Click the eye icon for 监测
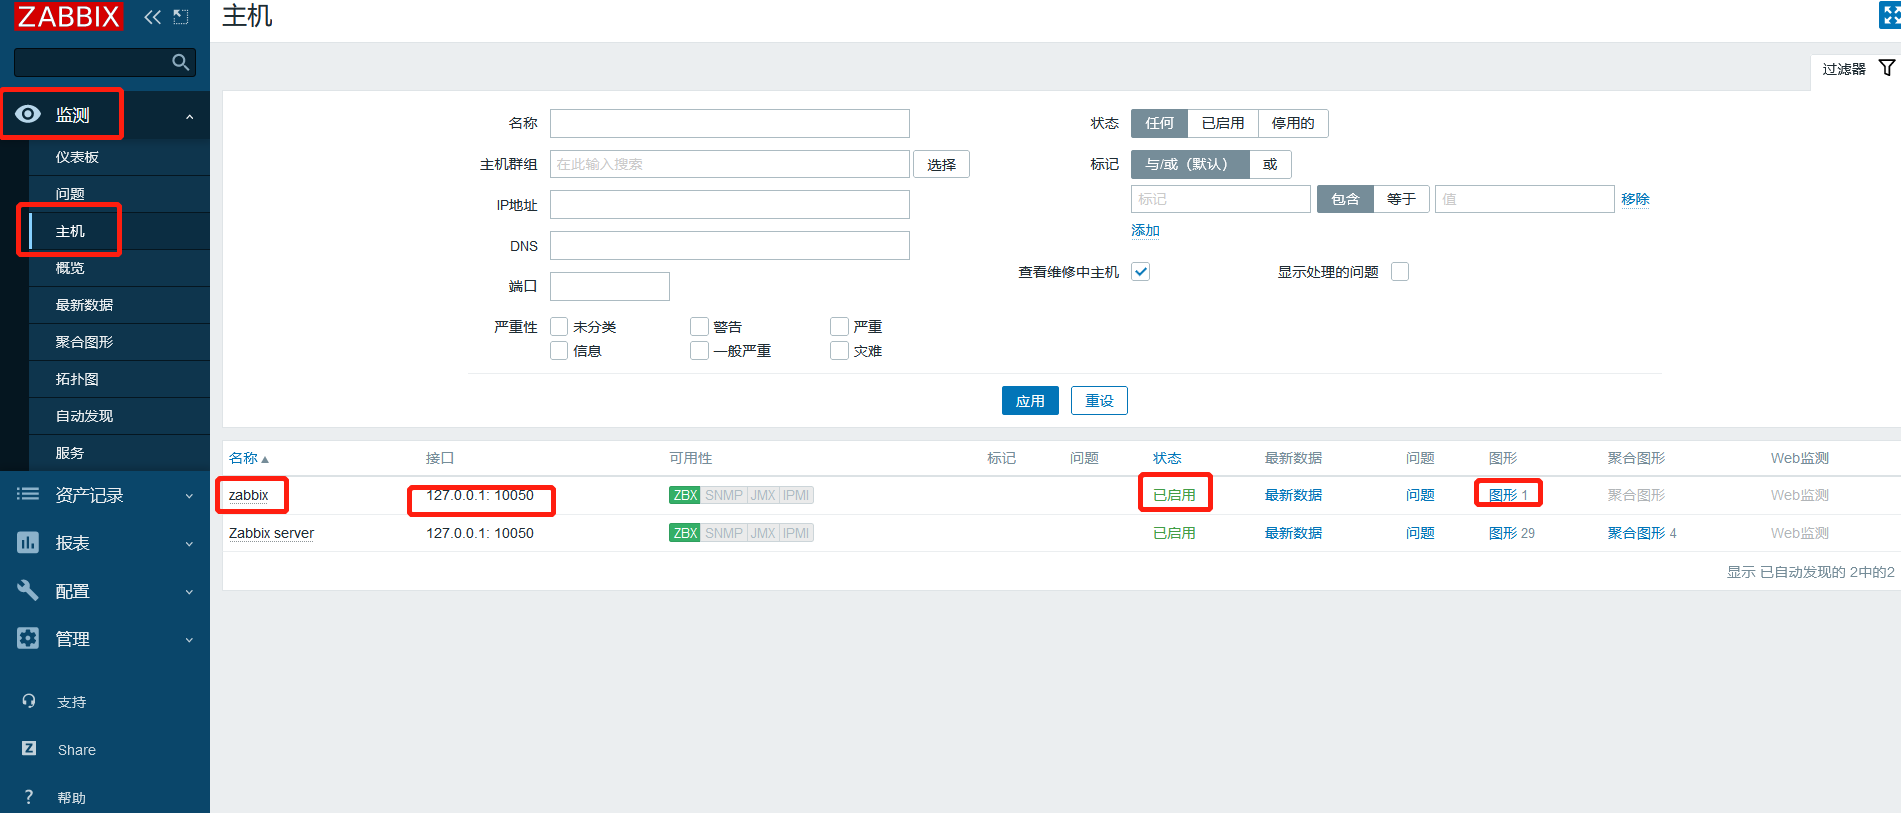Image resolution: width=1901 pixels, height=813 pixels. click(28, 114)
